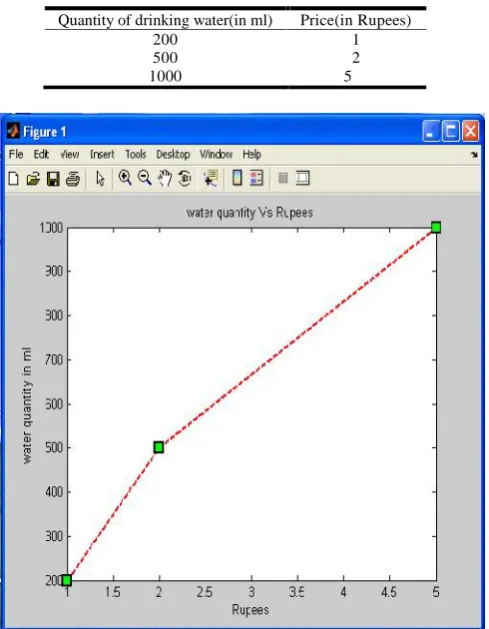Click the x-axis tick label 2.5
The height and width of the screenshot is (629, 489).
(205, 592)
